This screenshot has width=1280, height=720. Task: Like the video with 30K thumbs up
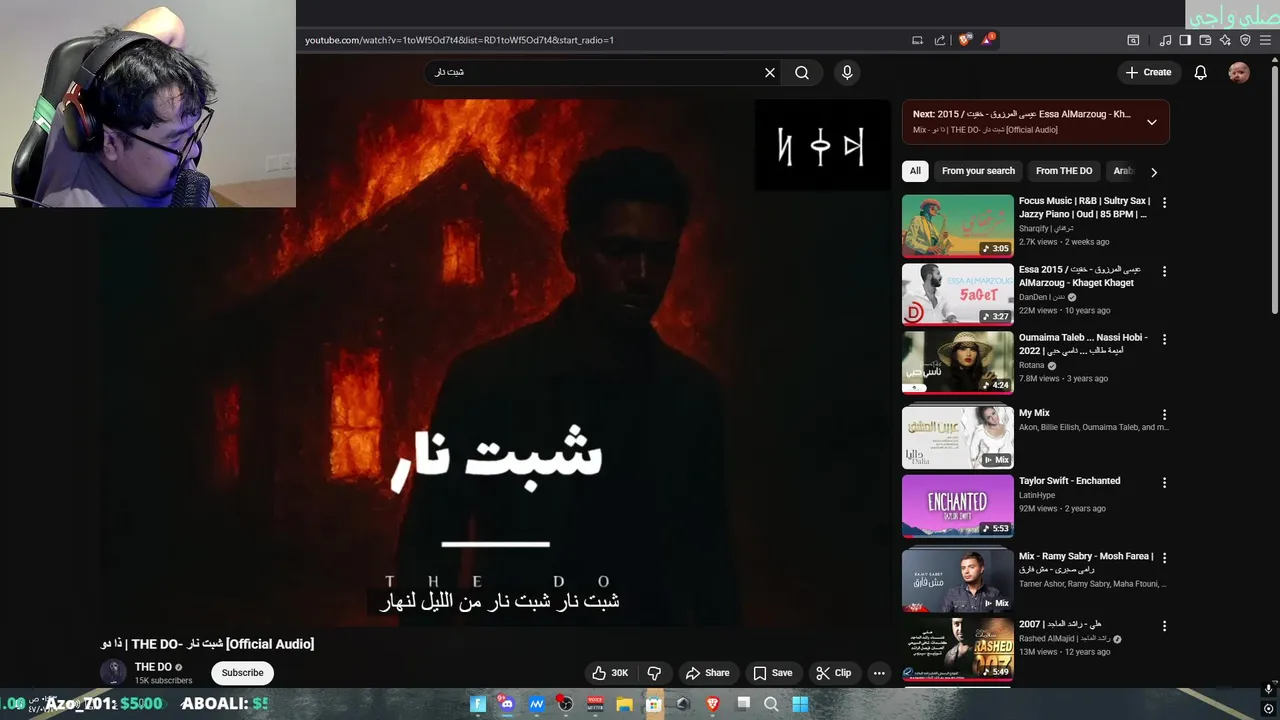[x=610, y=673]
